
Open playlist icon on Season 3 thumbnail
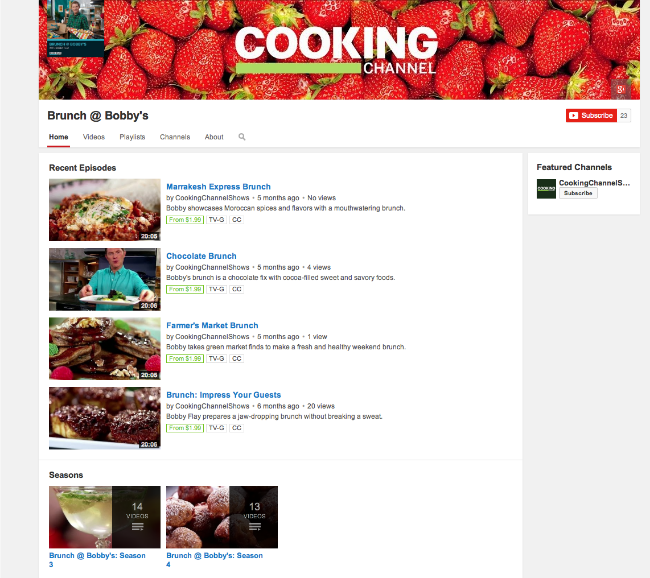click(x=138, y=527)
